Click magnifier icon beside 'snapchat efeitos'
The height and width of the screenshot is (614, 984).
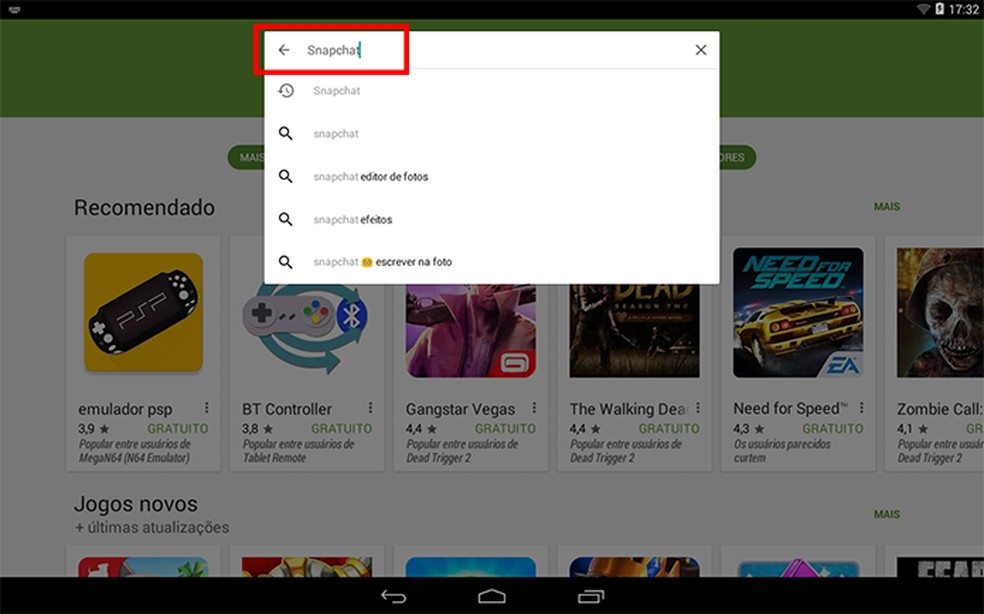pos(286,219)
